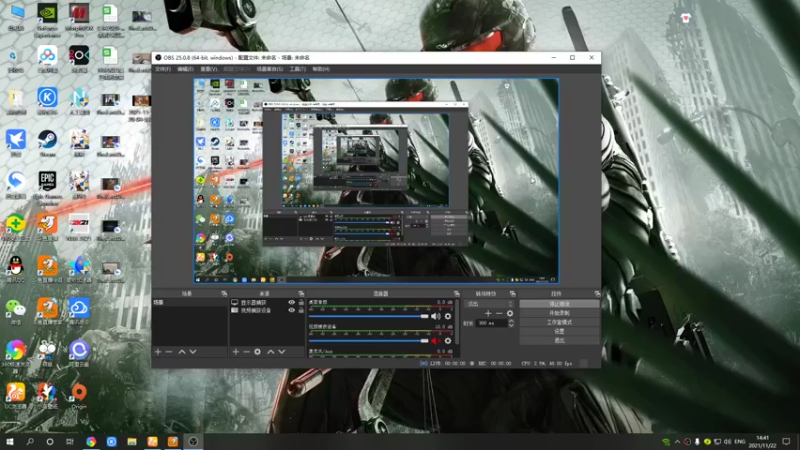
Task: Open source properties gear in the sources panel
Action: coord(258,352)
